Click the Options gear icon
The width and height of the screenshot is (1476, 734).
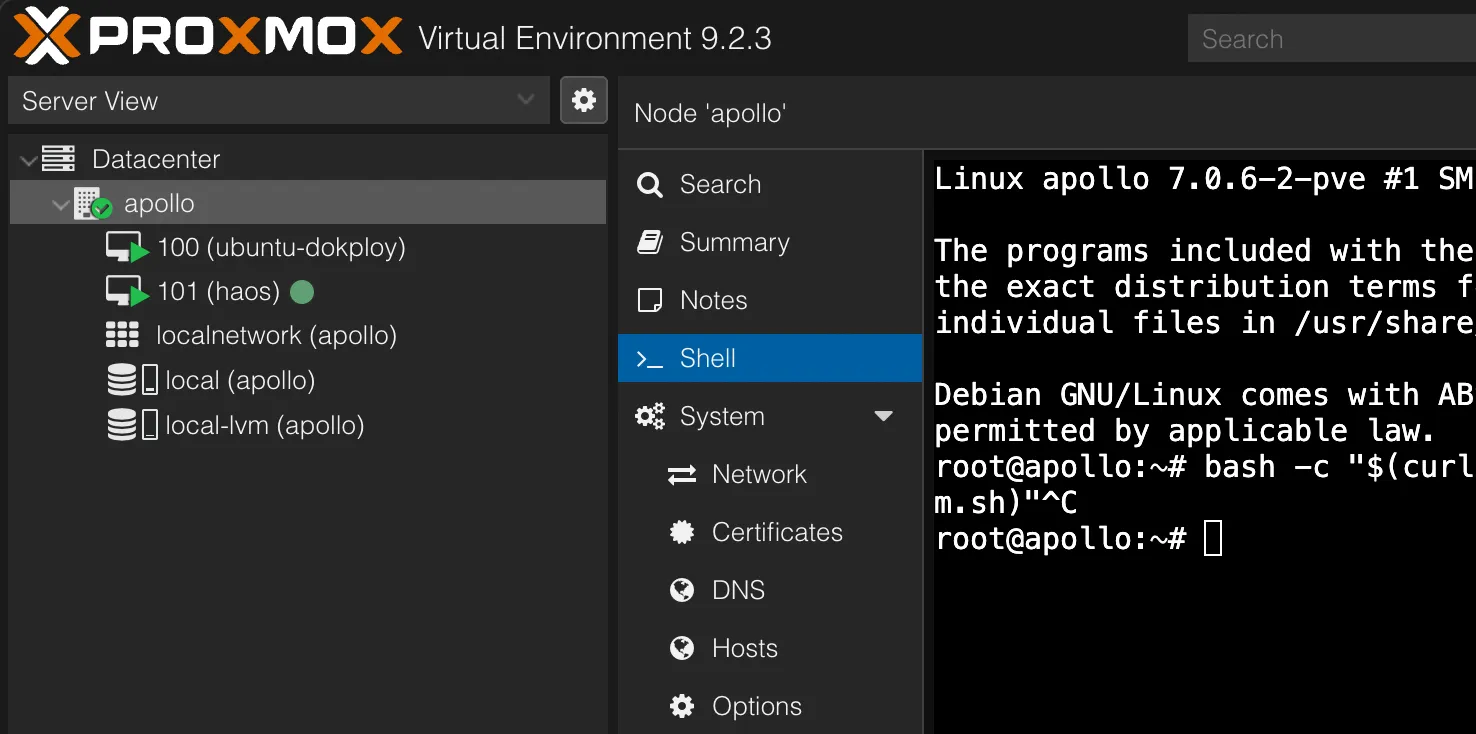[682, 706]
